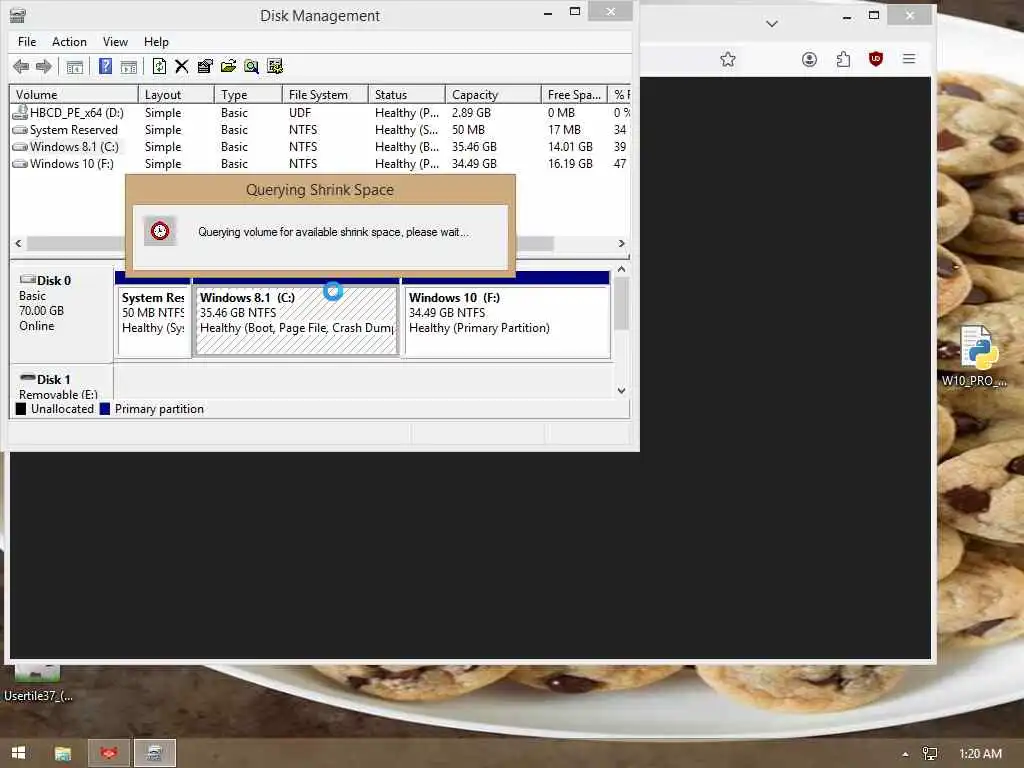Image resolution: width=1024 pixels, height=768 pixels.
Task: Click the uBlock Origin shield icon in browser
Action: 876,59
